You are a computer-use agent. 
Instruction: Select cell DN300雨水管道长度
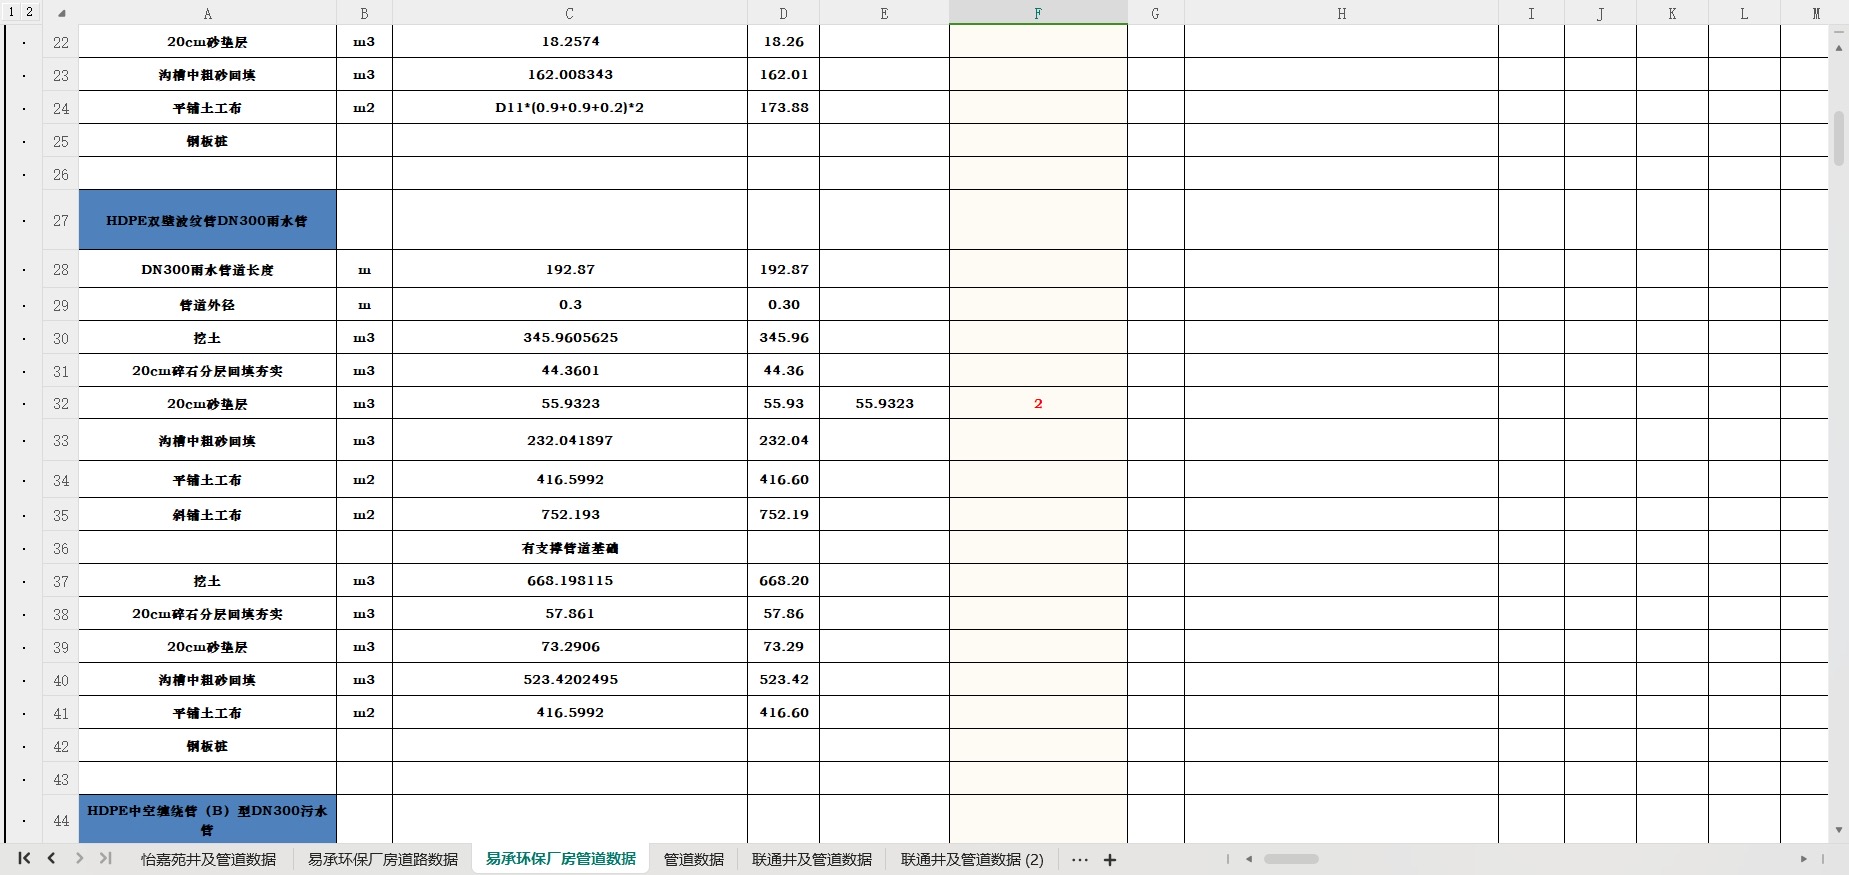208,270
